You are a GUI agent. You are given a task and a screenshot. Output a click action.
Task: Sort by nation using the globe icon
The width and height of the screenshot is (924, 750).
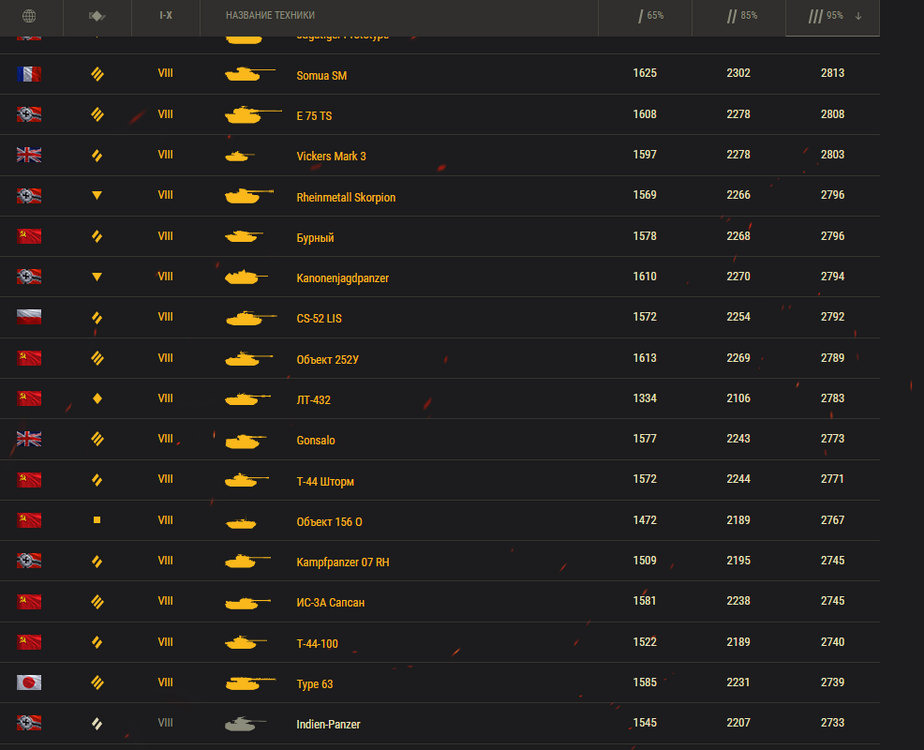coord(29,16)
